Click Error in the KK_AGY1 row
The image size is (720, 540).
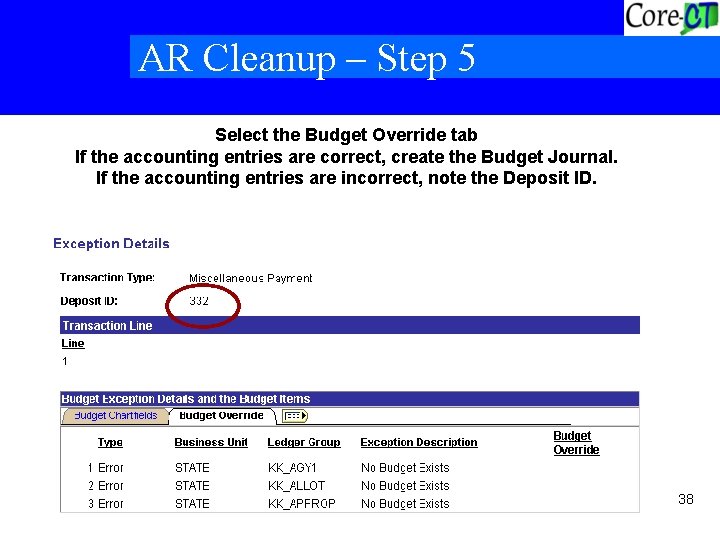pyautogui.click(x=111, y=468)
